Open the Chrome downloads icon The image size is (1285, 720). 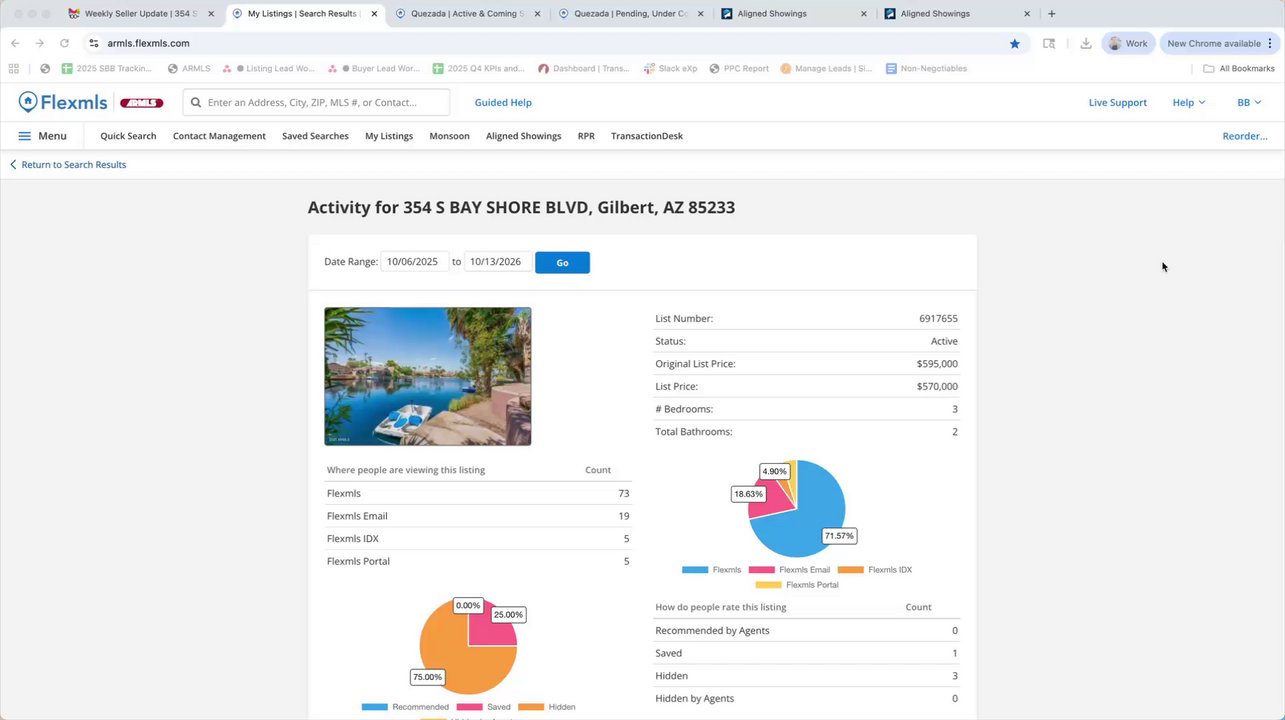point(1085,43)
